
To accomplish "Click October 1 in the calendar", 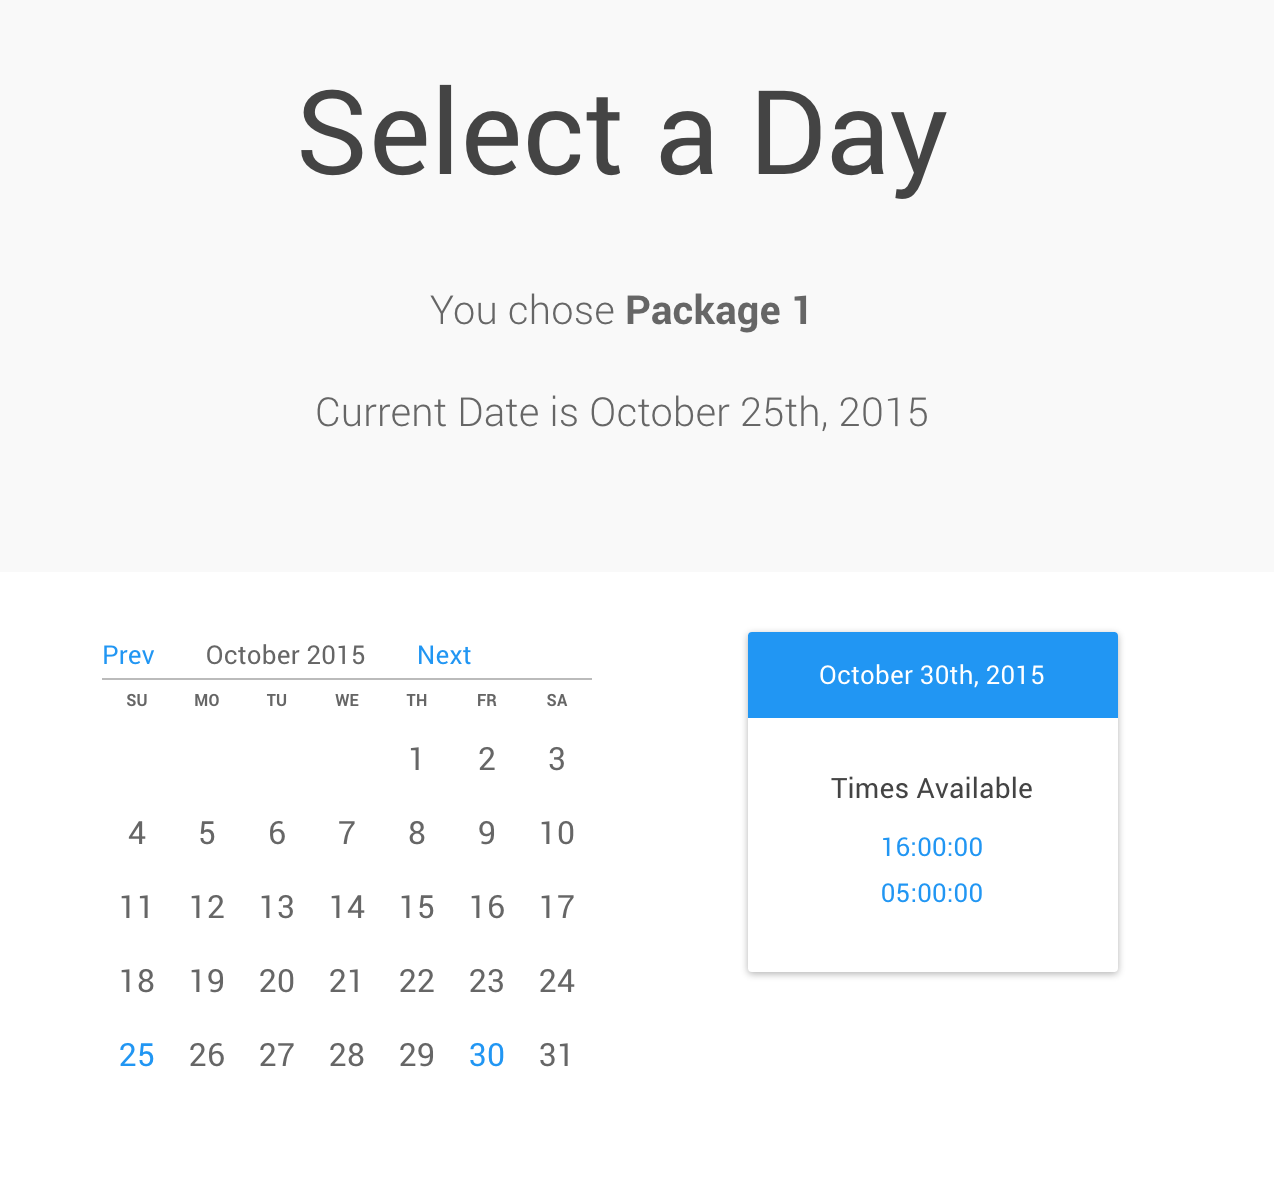I will [x=417, y=759].
